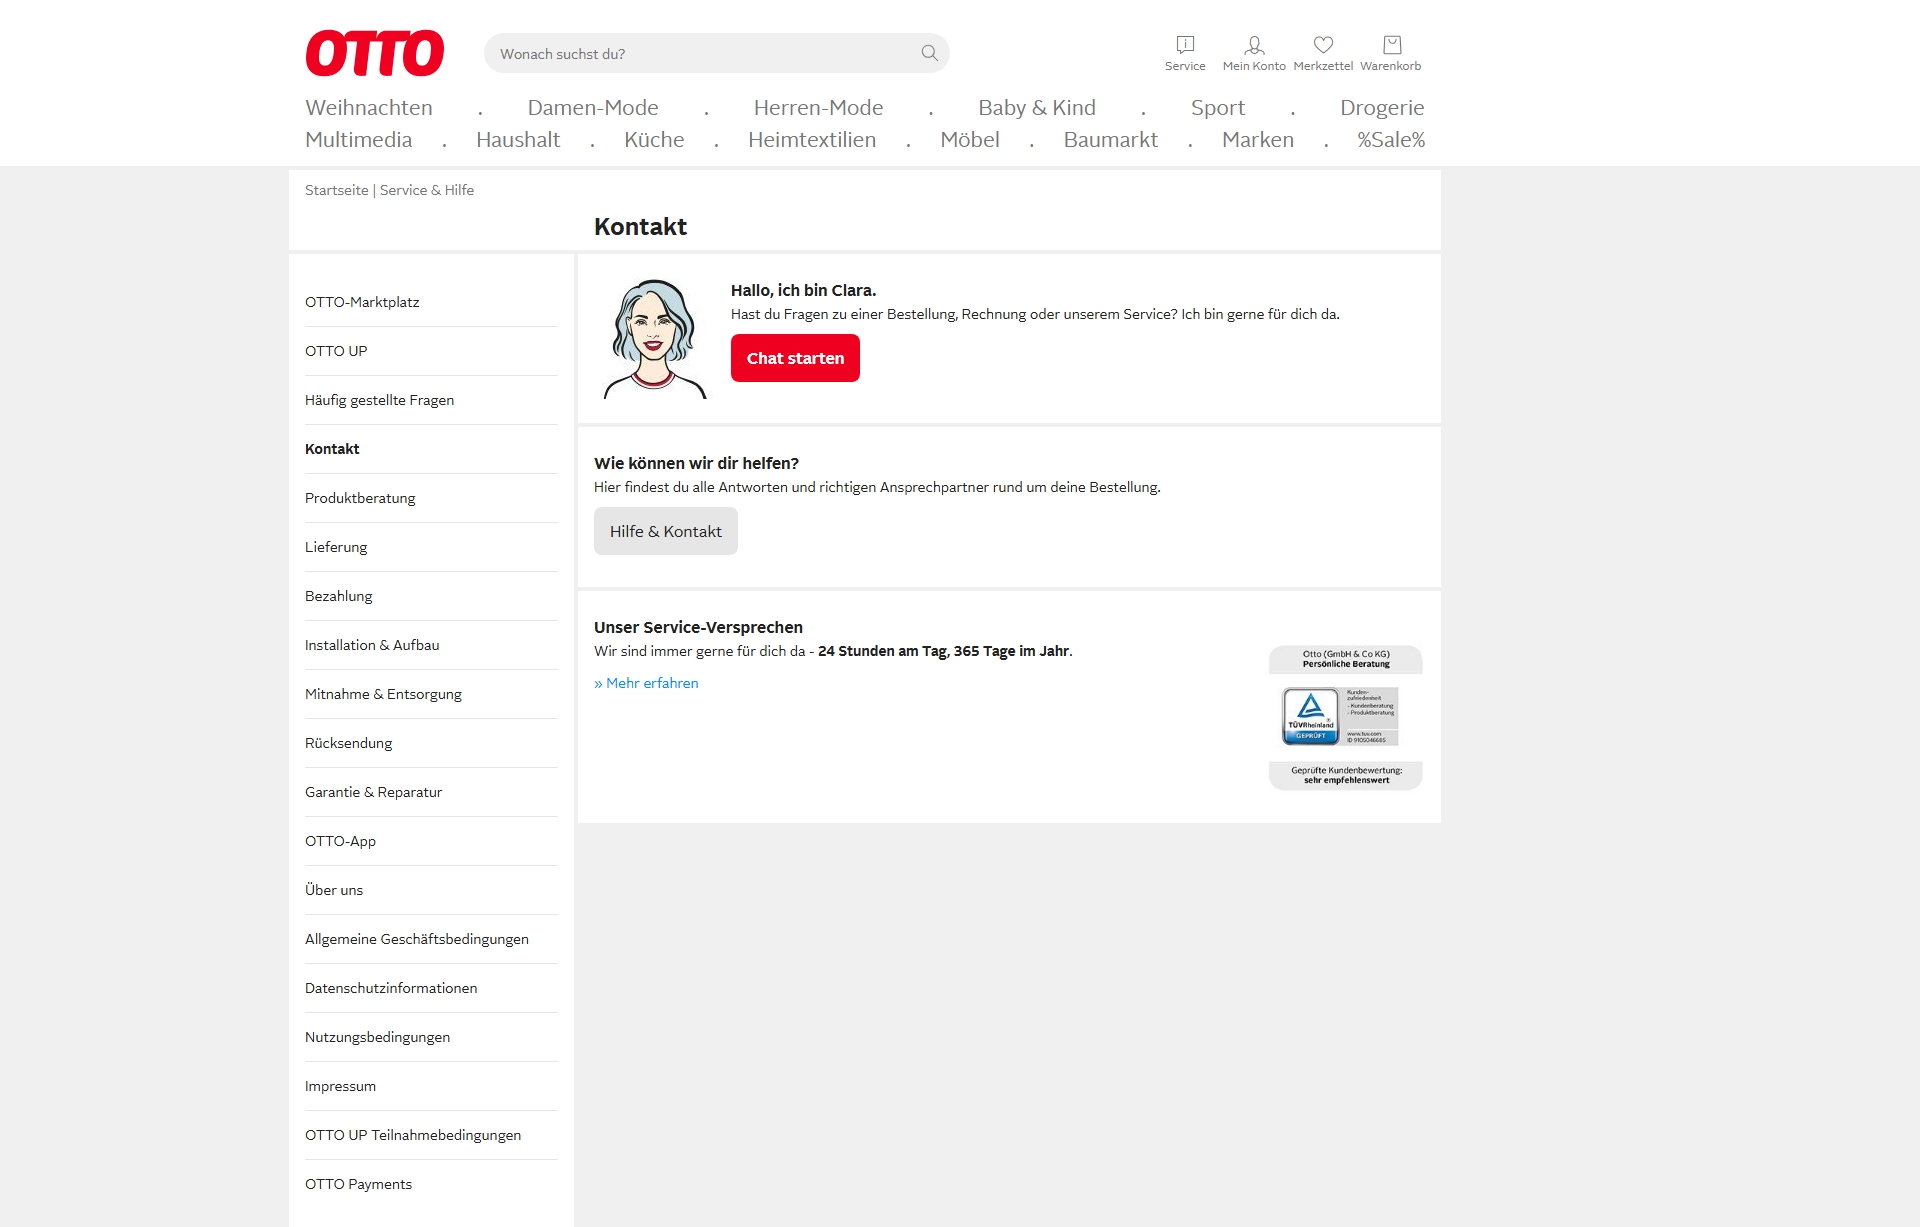Viewport: 1920px width, 1227px height.
Task: Open the Drogerie category
Action: point(1382,108)
